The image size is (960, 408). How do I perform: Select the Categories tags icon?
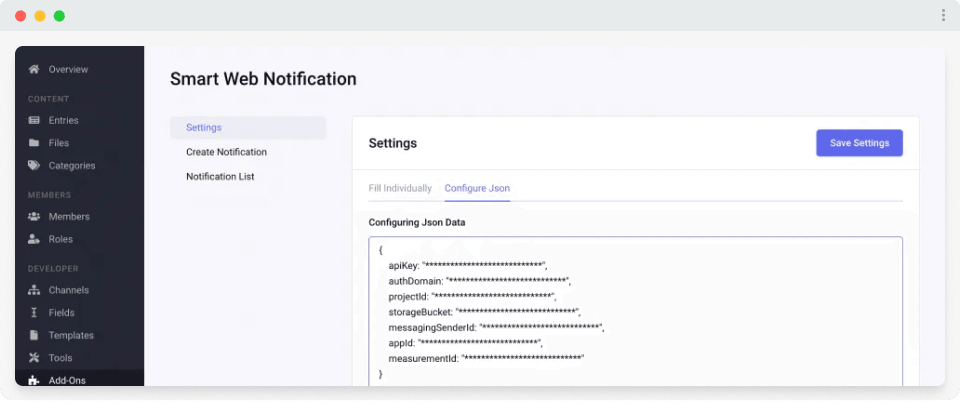pyautogui.click(x=34, y=166)
